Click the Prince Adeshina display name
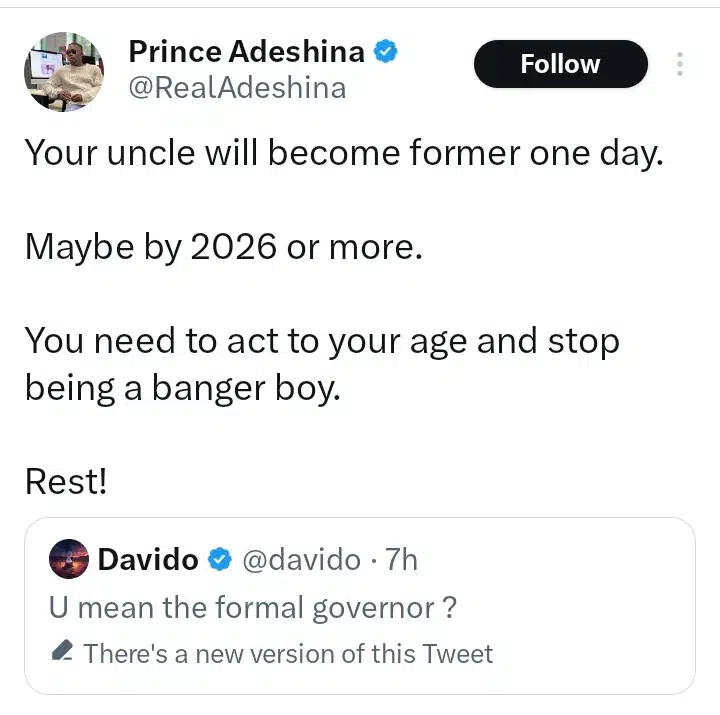This screenshot has width=720, height=715. click(x=248, y=50)
